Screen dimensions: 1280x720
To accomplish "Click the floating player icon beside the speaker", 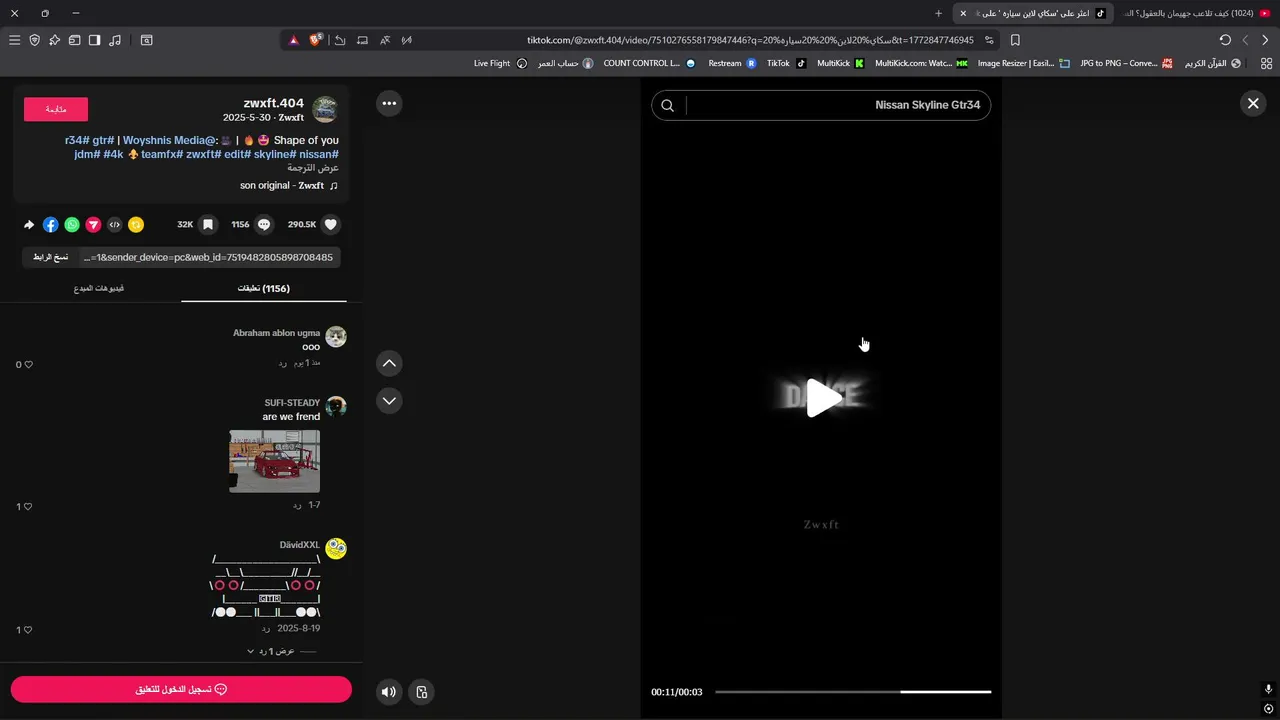I will coord(422,692).
